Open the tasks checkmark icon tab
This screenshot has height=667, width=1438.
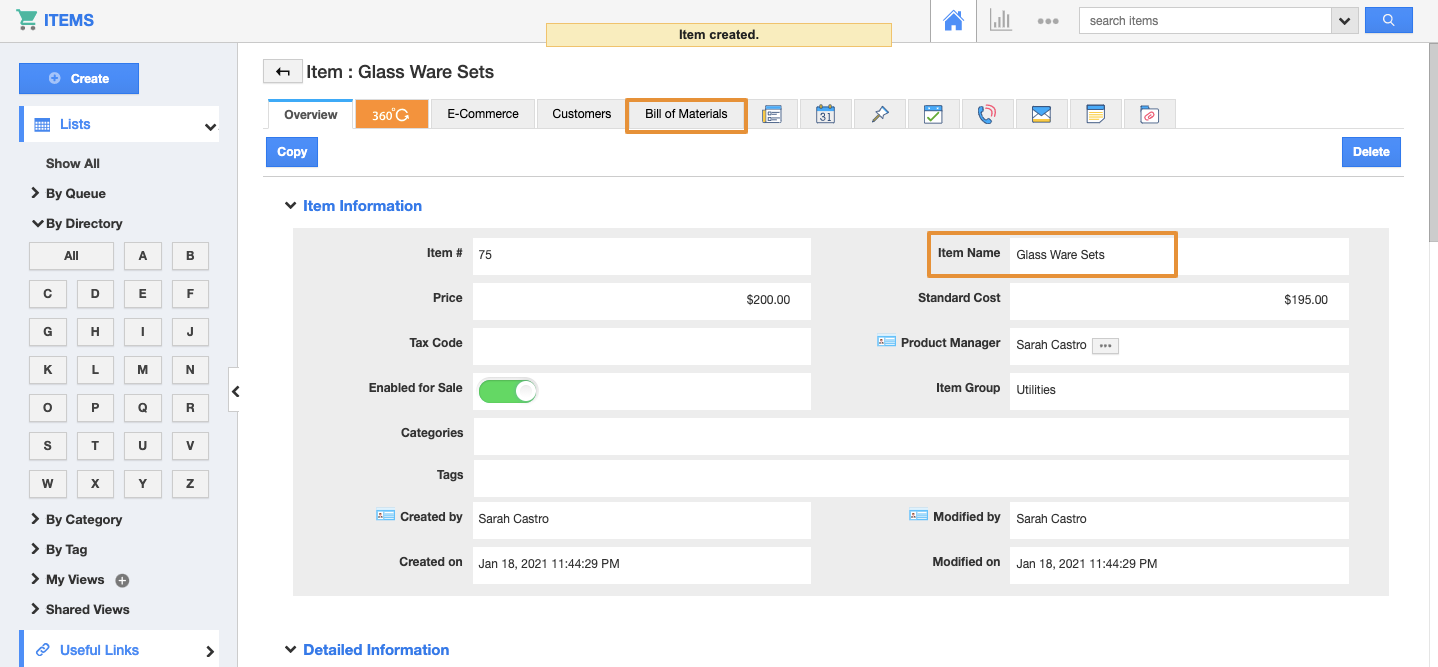(x=933, y=115)
